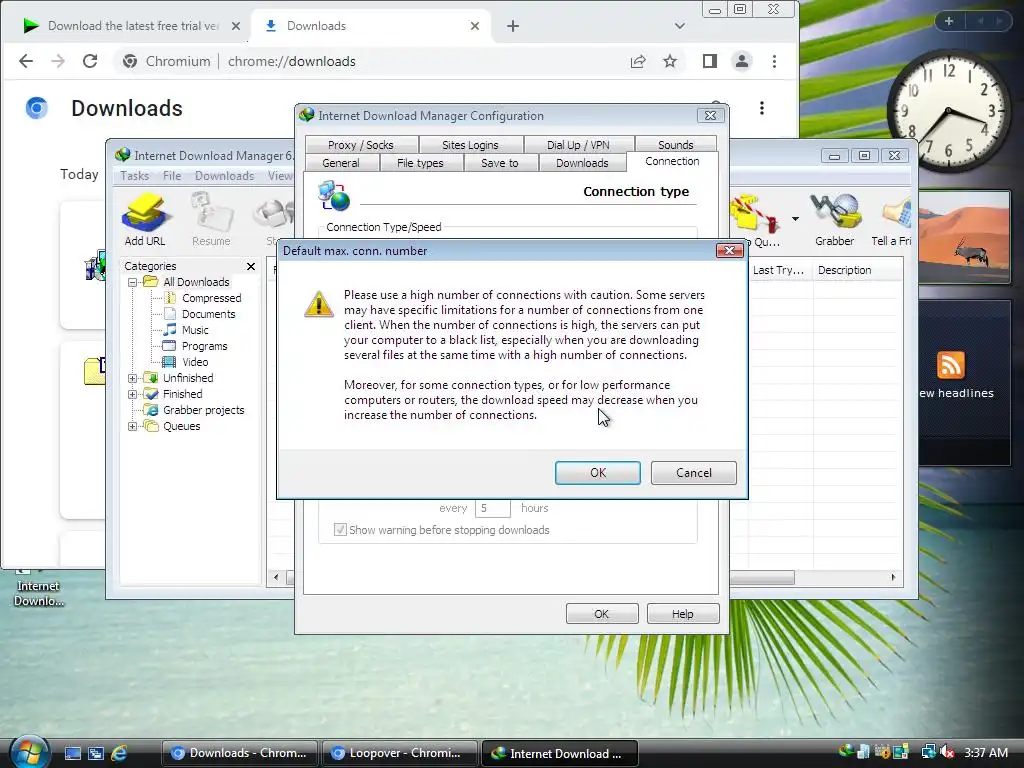Expand the Finished tree node
This screenshot has width=1024, height=768.
pyautogui.click(x=133, y=394)
